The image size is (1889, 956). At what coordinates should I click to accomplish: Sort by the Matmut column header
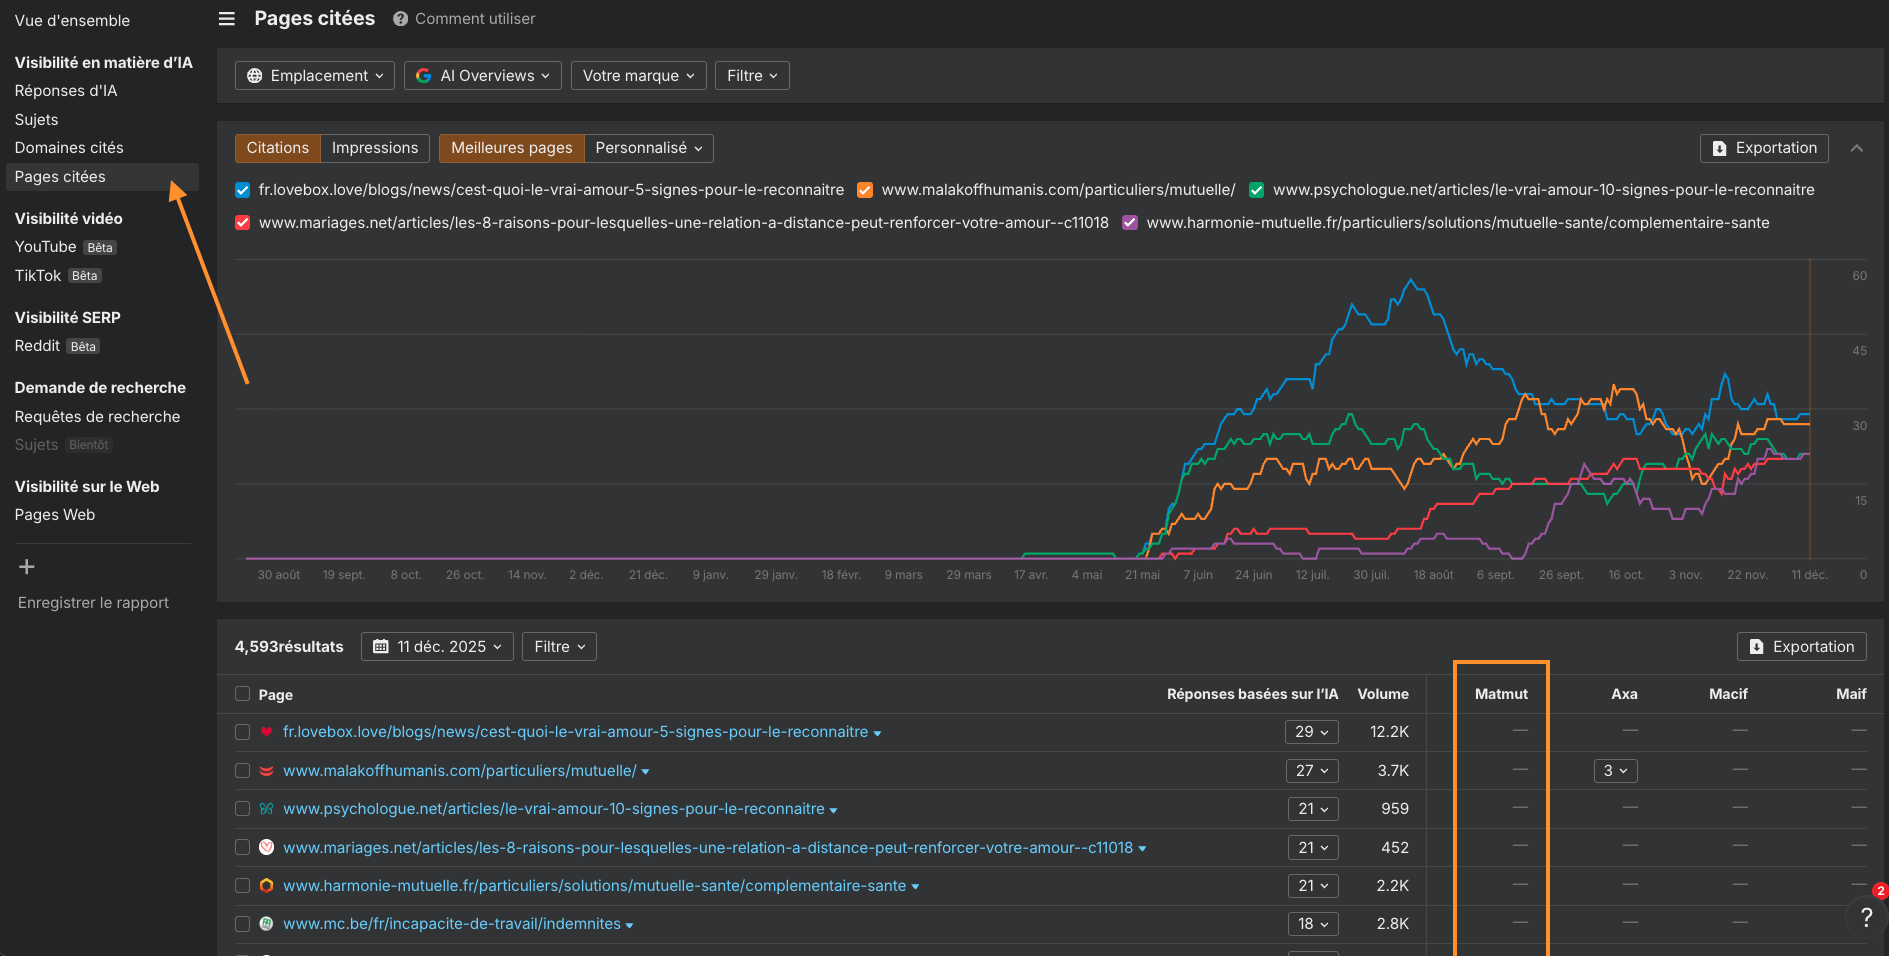[x=1501, y=694]
